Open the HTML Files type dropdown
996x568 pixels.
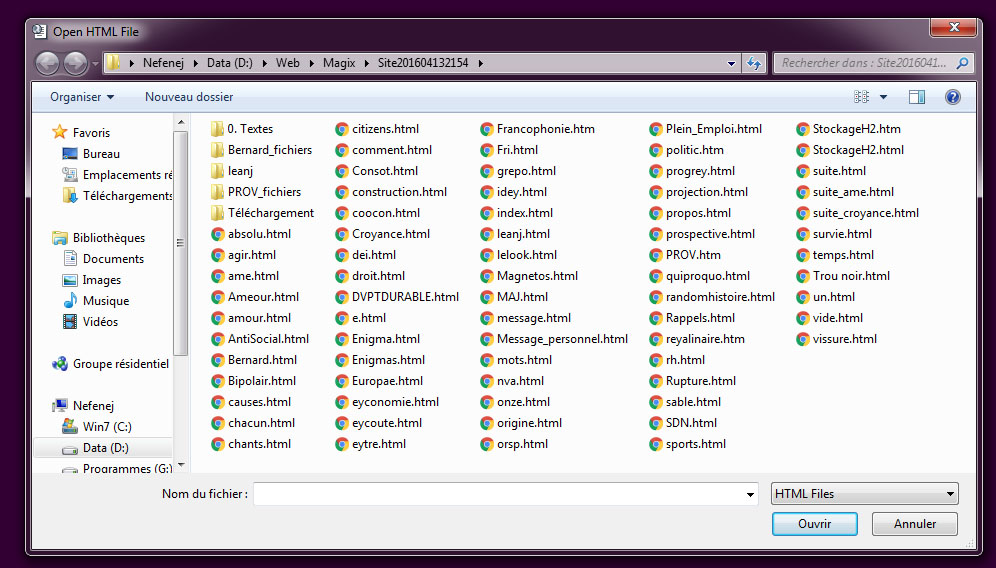pyautogui.click(x=864, y=494)
